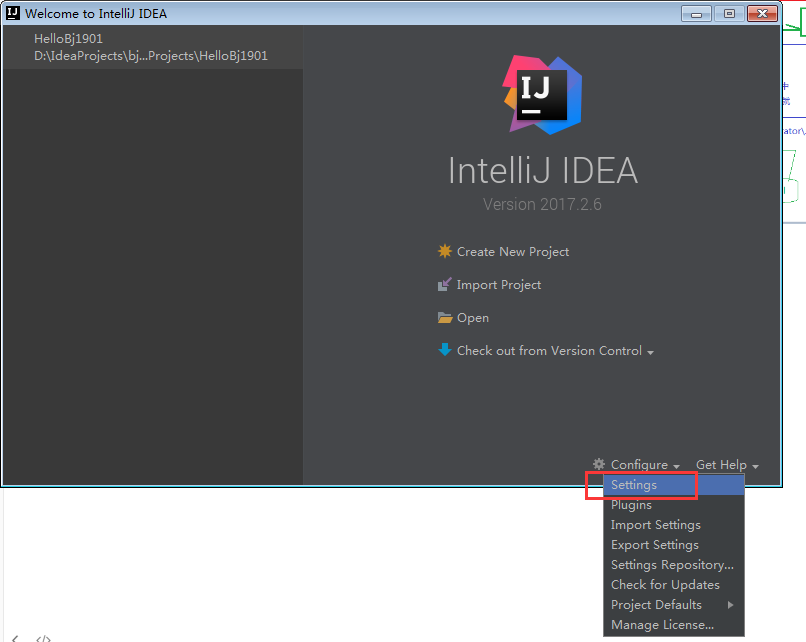Minimize the Welcome to IntelliJ IDEA window
This screenshot has width=806, height=642.
(696, 14)
